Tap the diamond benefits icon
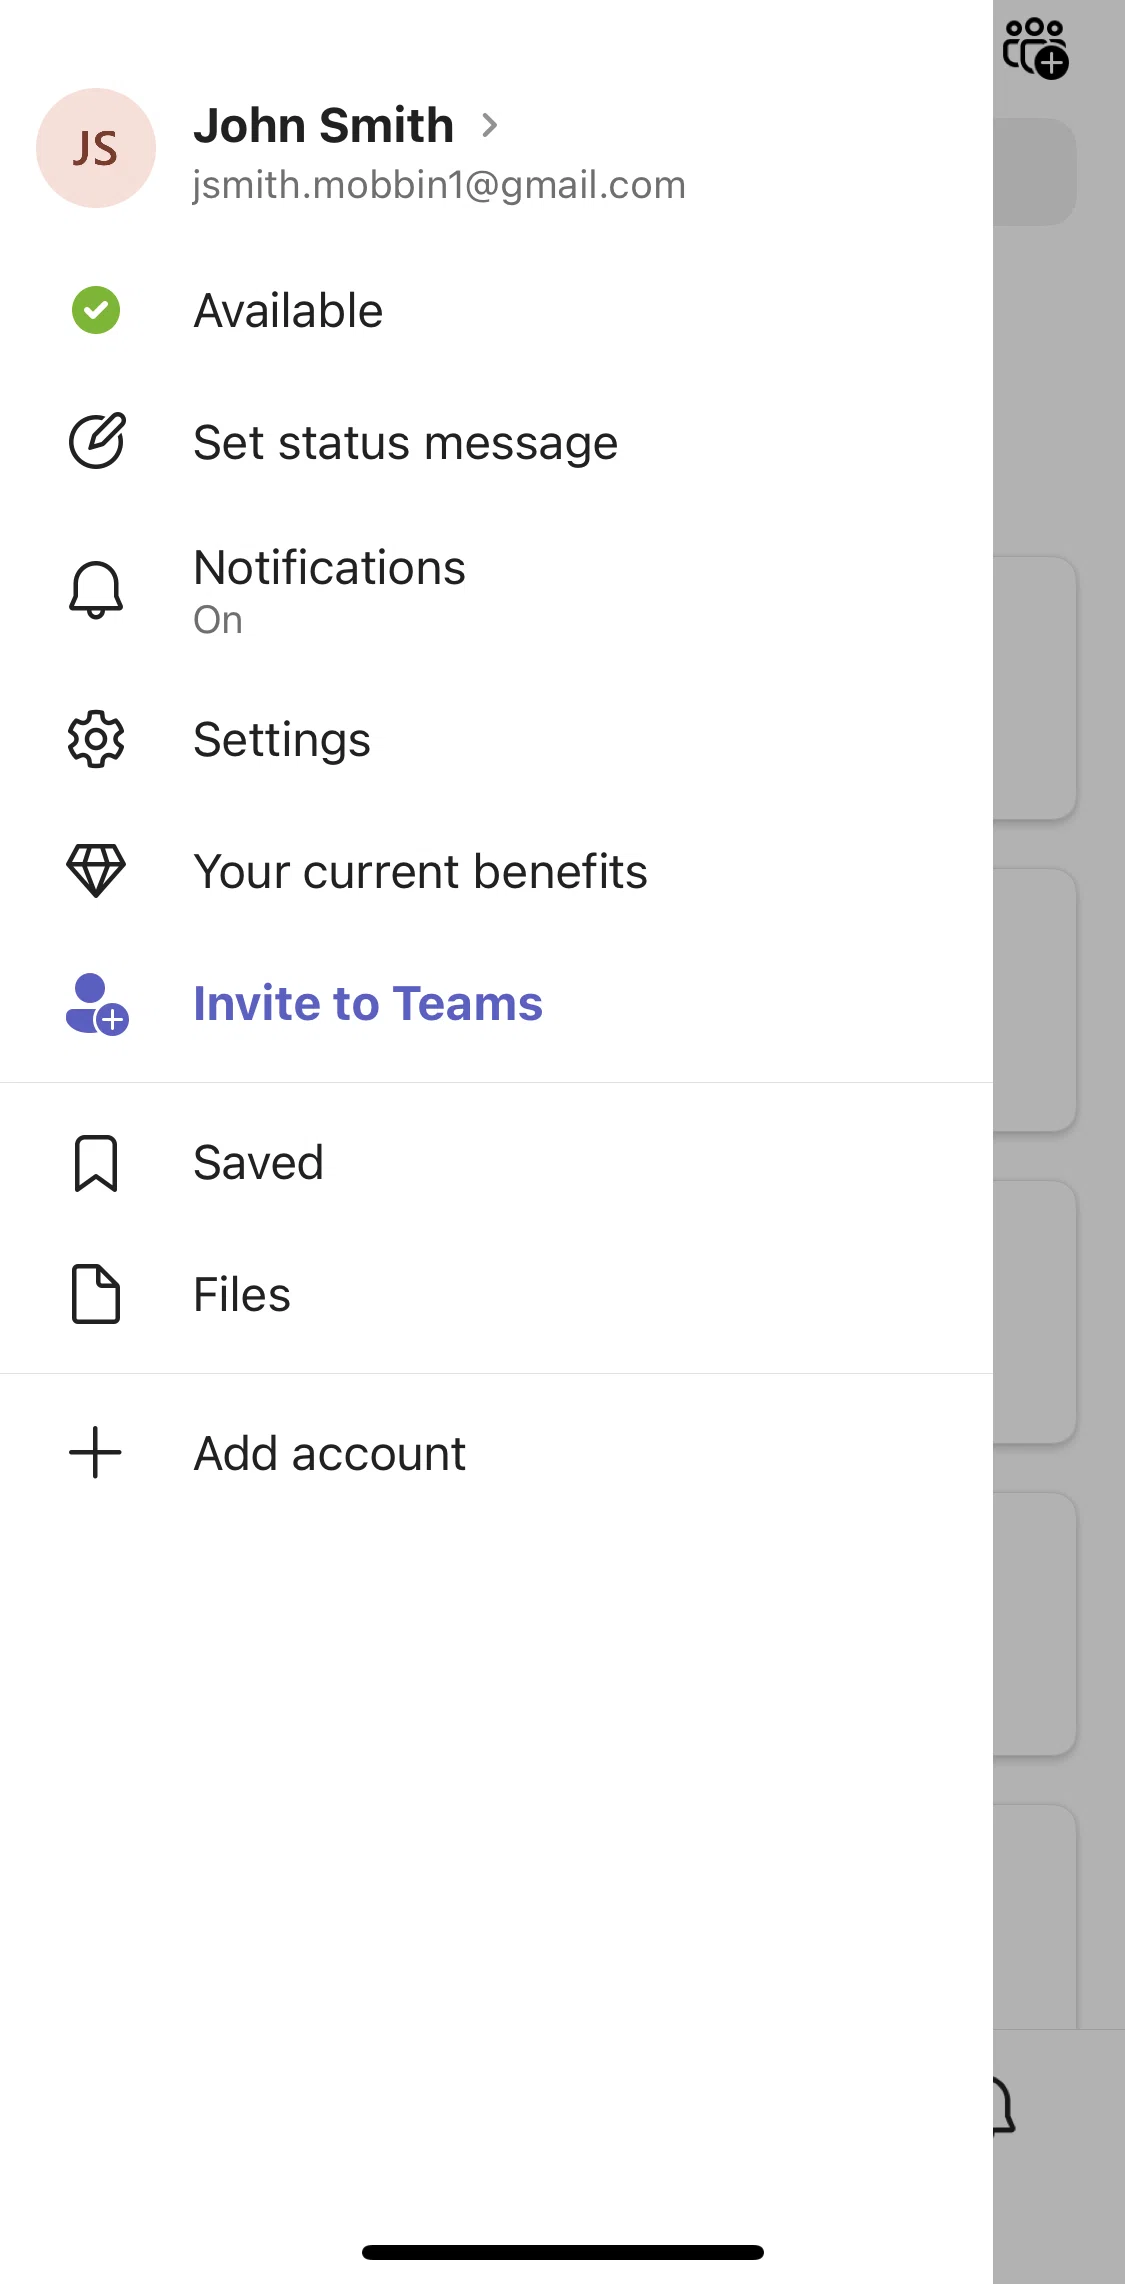This screenshot has height=2284, width=1125. click(x=96, y=871)
